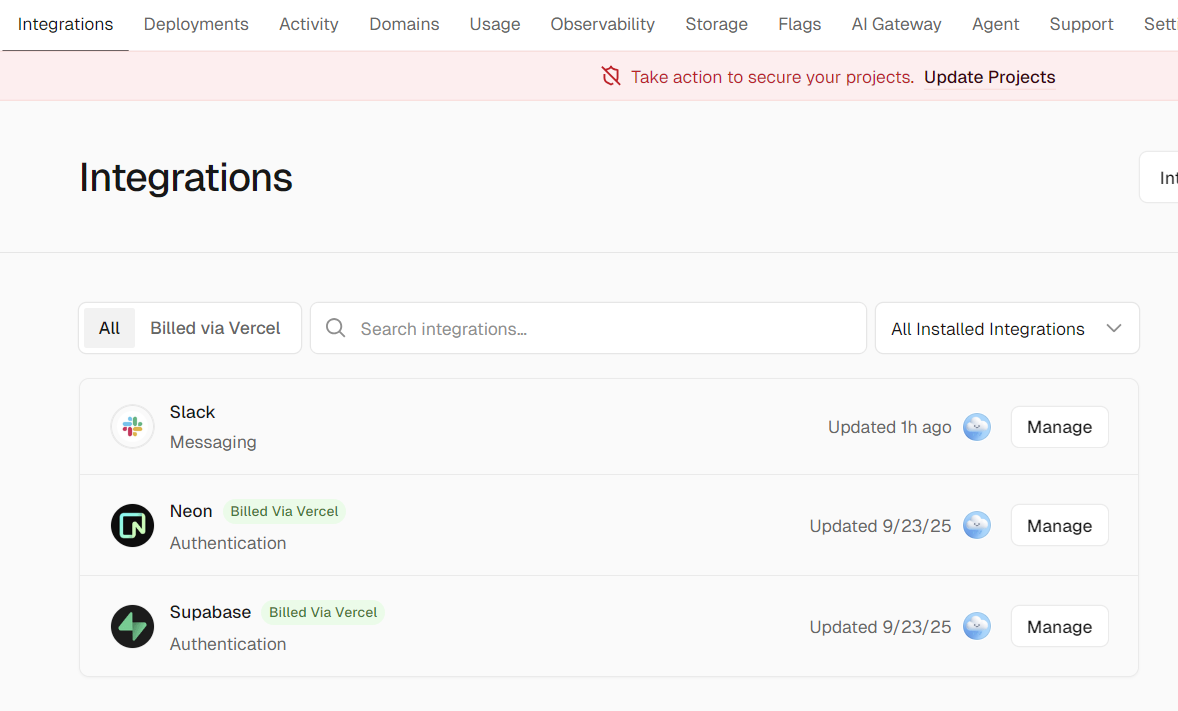Click the Updated 1h ago text
The image size is (1178, 711).
point(890,427)
